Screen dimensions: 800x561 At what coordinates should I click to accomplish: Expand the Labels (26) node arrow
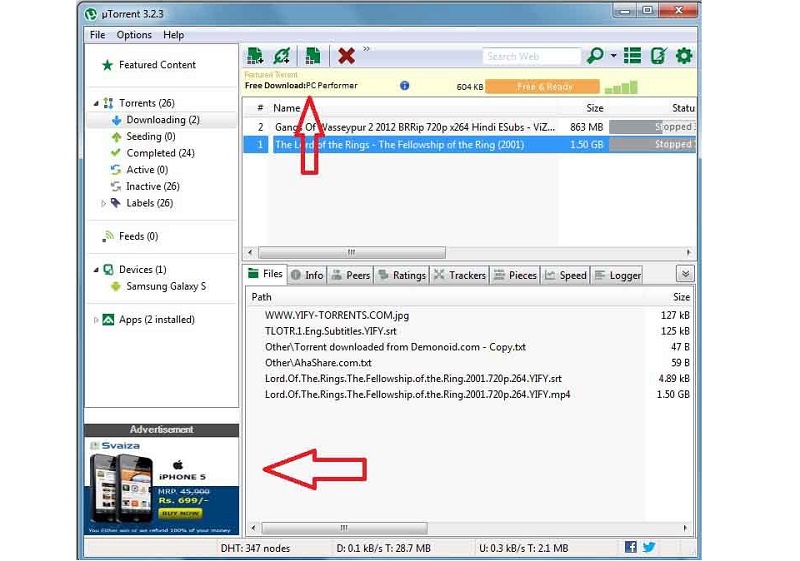[104, 203]
